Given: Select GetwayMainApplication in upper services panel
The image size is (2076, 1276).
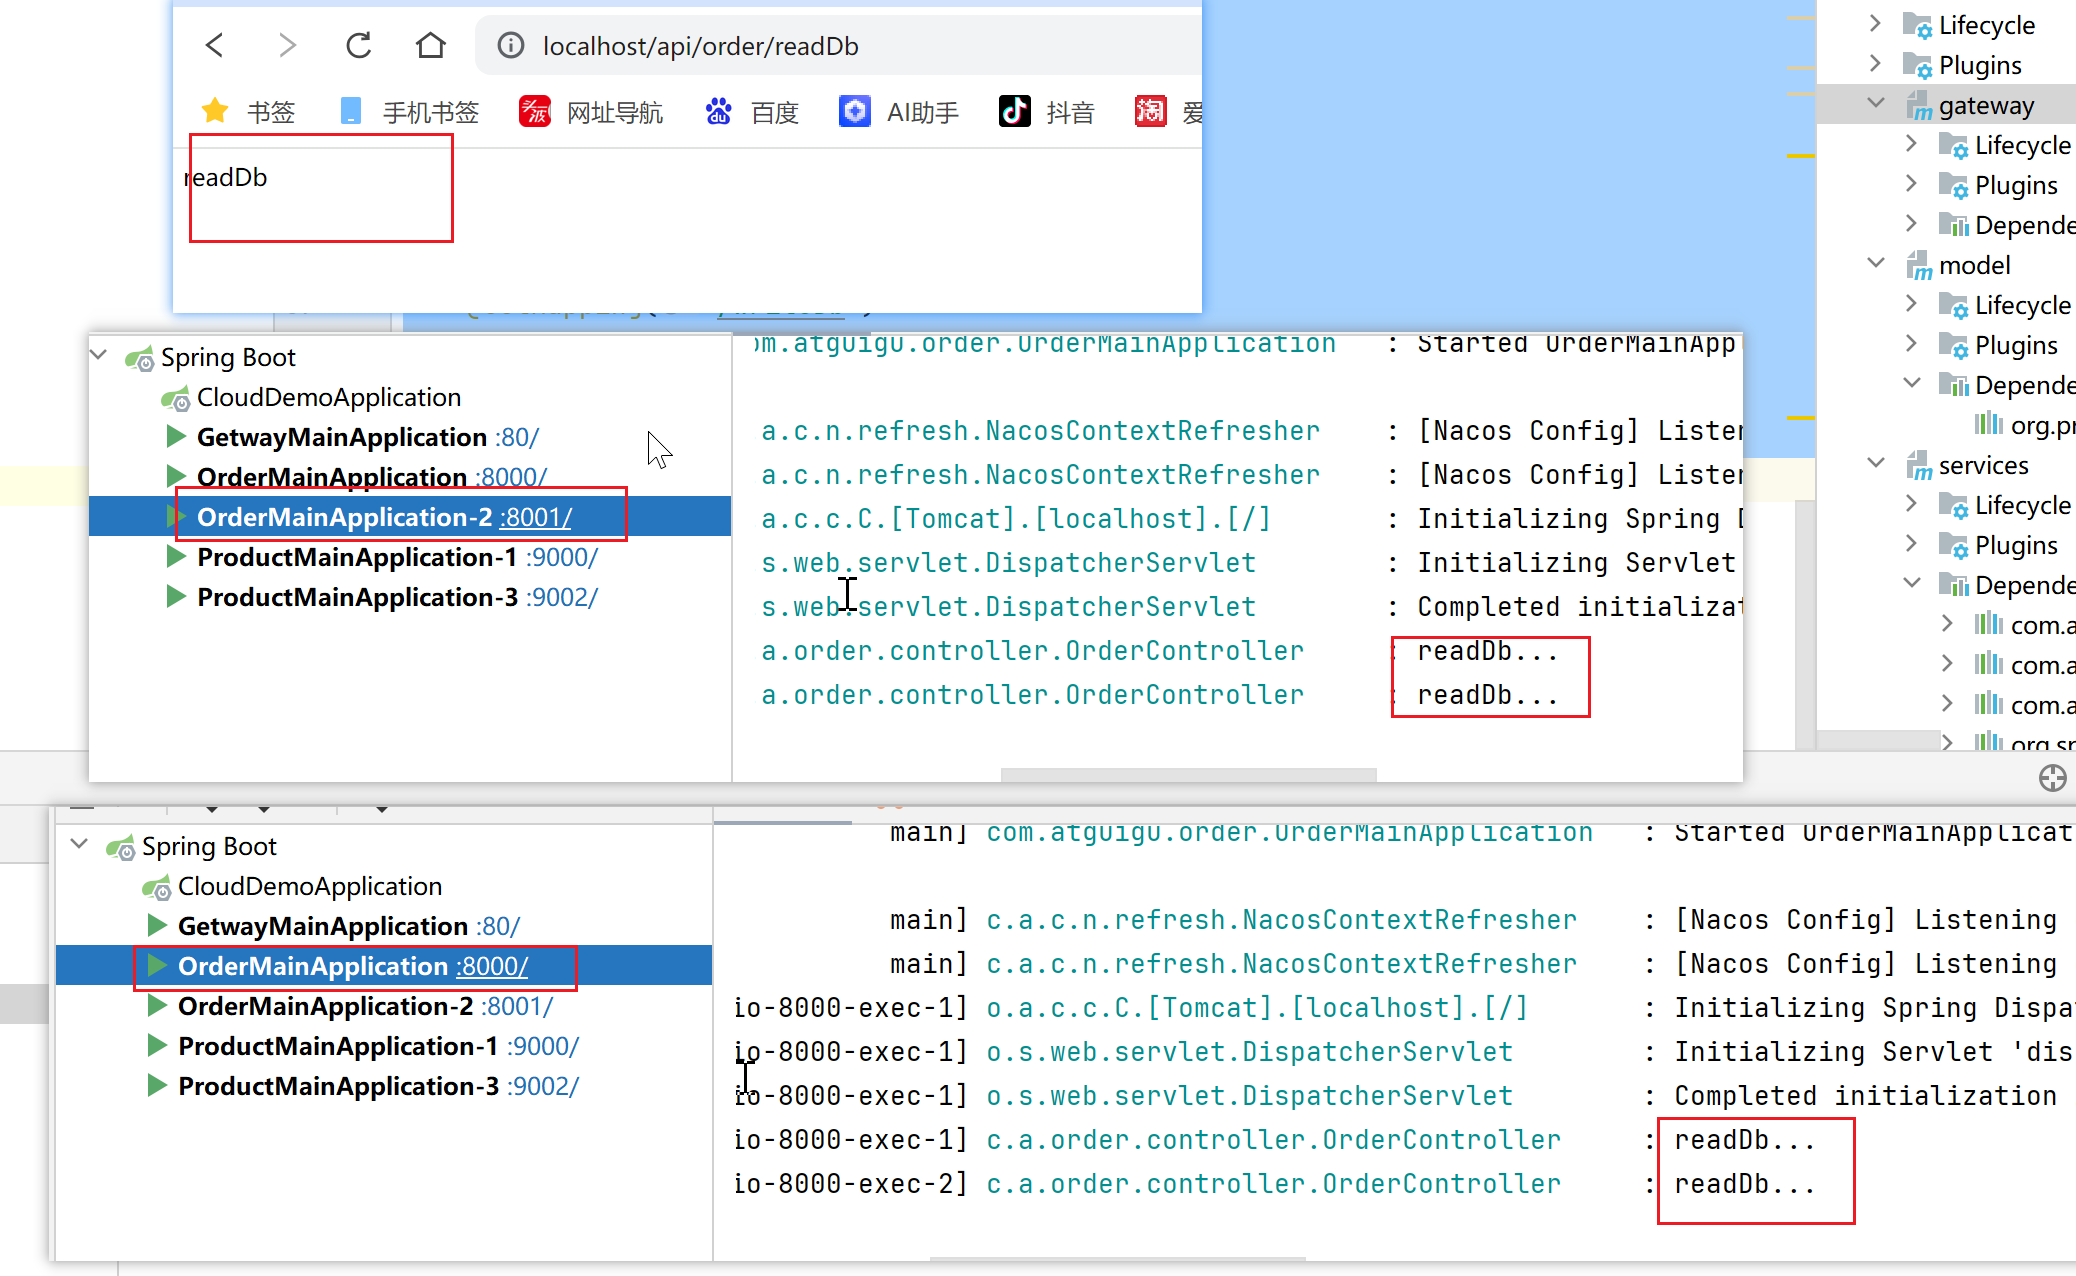Looking at the screenshot, I should coord(342,437).
